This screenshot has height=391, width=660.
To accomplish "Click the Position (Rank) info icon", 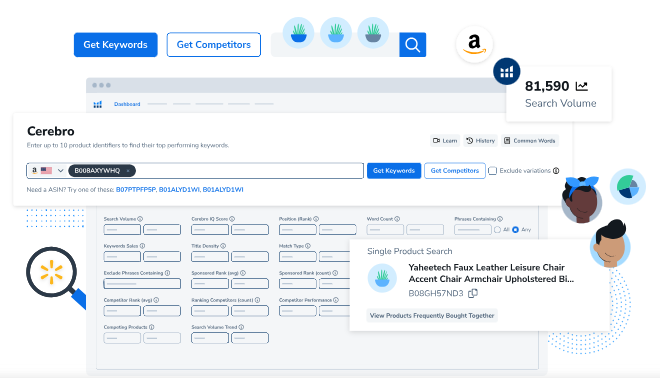I will click(316, 219).
